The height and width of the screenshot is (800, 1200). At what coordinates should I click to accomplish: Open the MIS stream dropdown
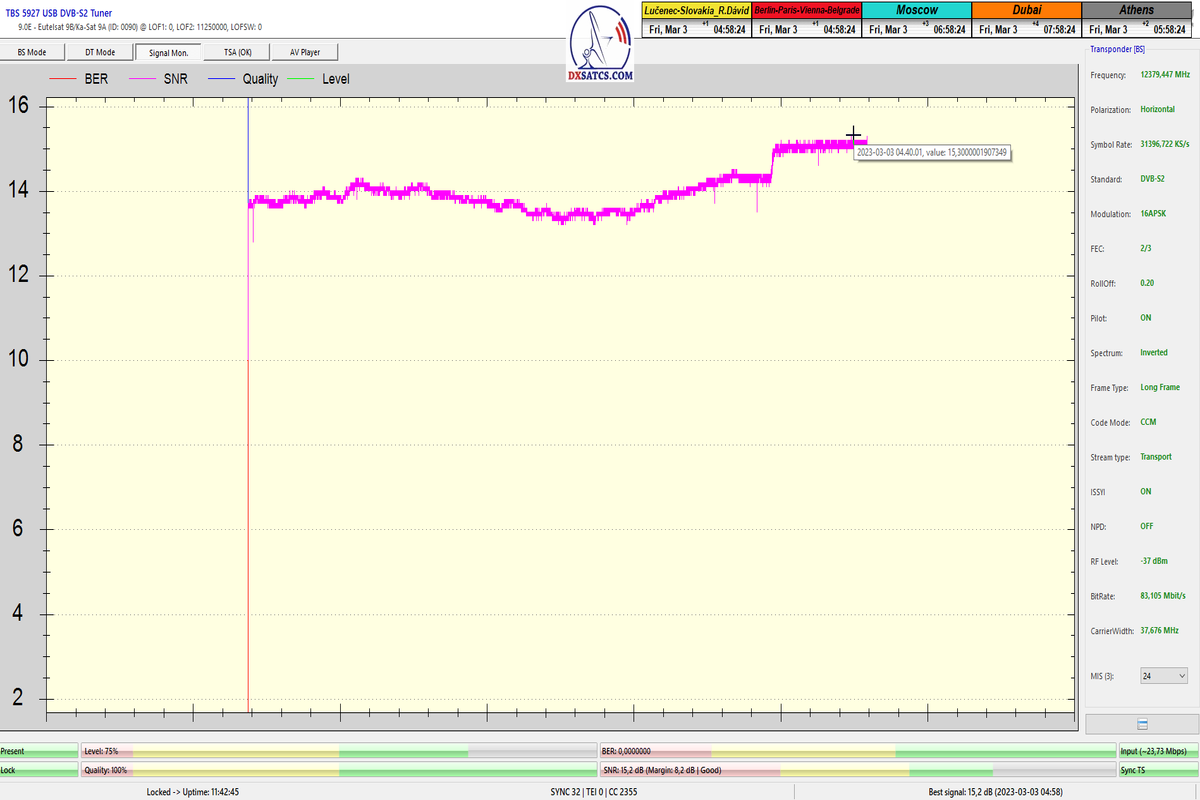[x=1164, y=676]
